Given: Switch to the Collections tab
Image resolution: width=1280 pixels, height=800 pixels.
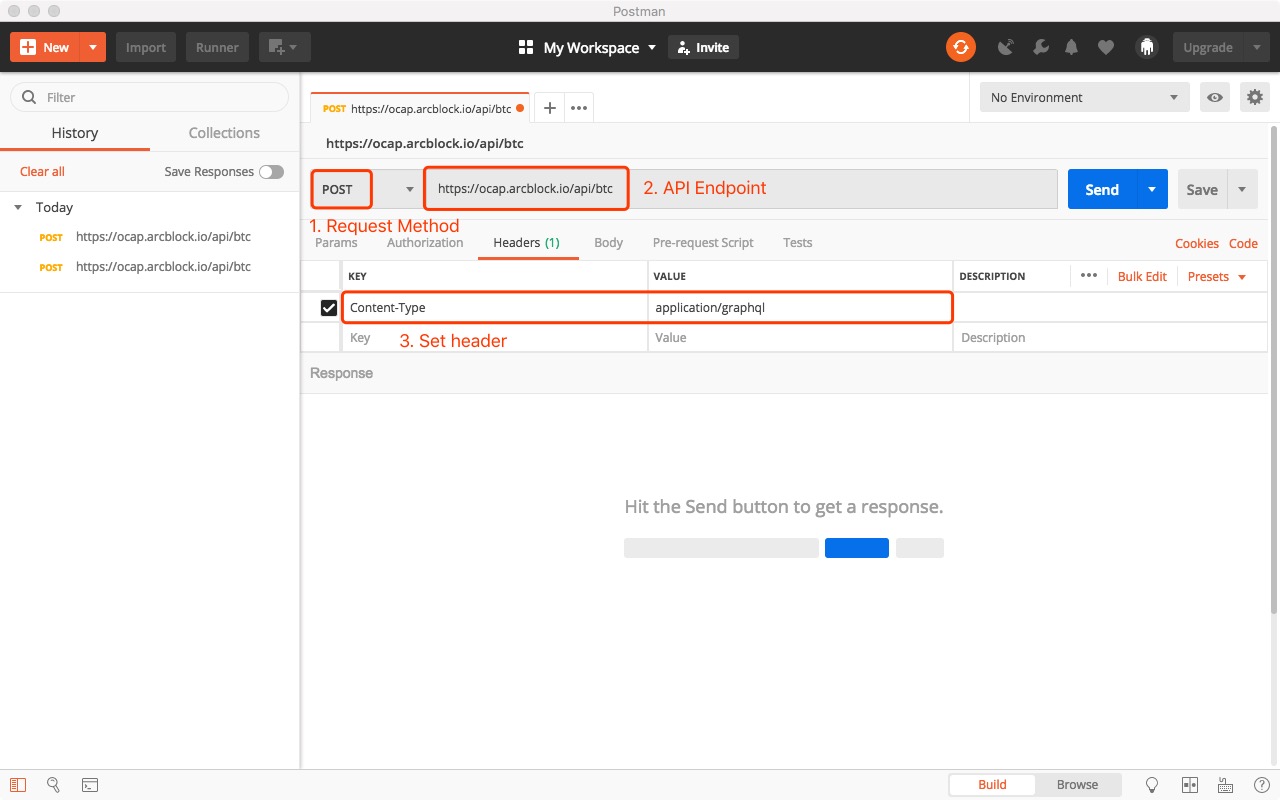Looking at the screenshot, I should (x=224, y=133).
